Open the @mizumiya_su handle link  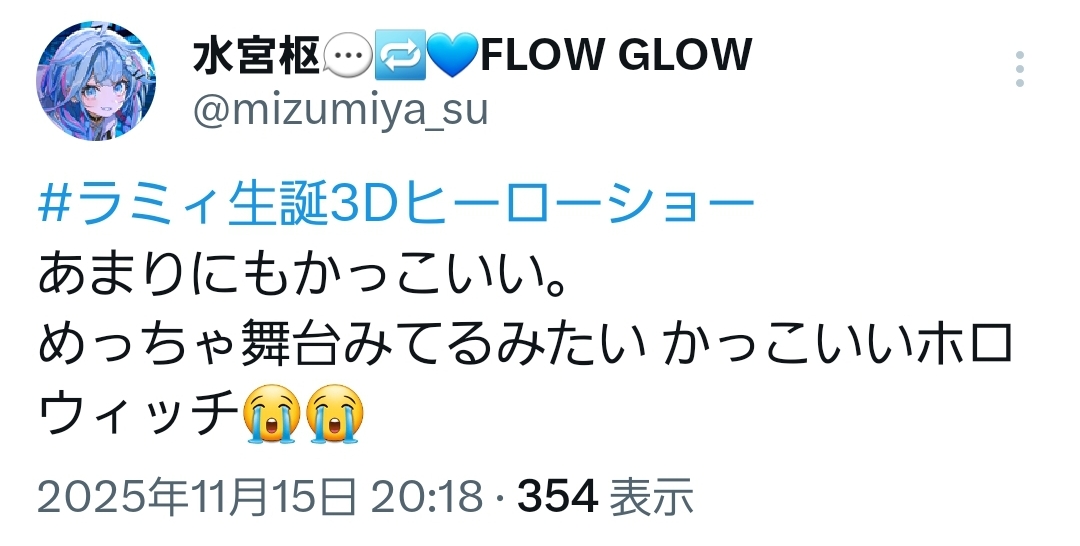341,110
